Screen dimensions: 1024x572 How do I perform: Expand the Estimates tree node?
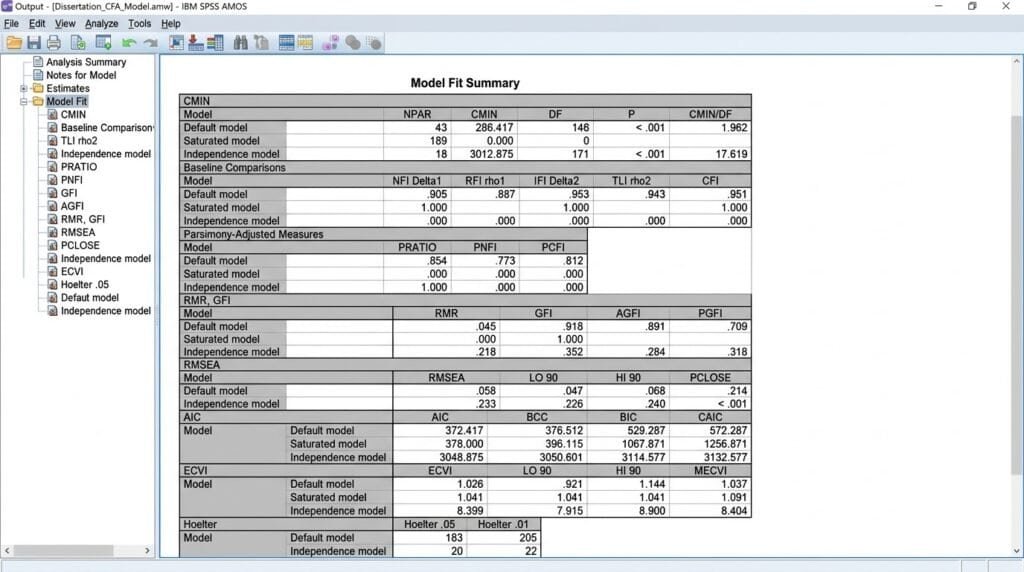(24, 88)
